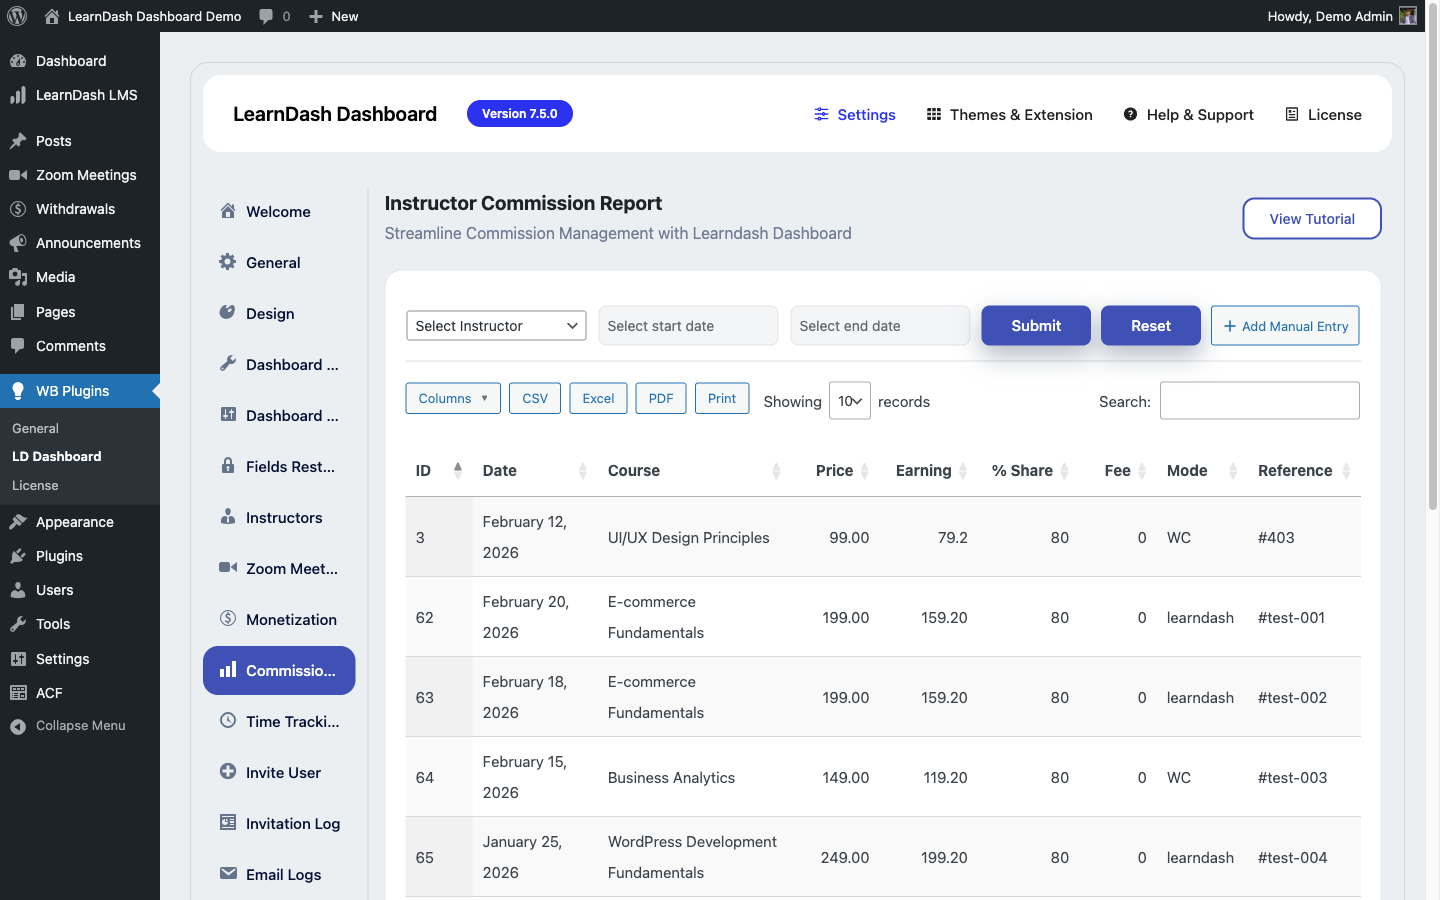Click Add Manual Entry button
Image resolution: width=1440 pixels, height=900 pixels.
pyautogui.click(x=1284, y=326)
